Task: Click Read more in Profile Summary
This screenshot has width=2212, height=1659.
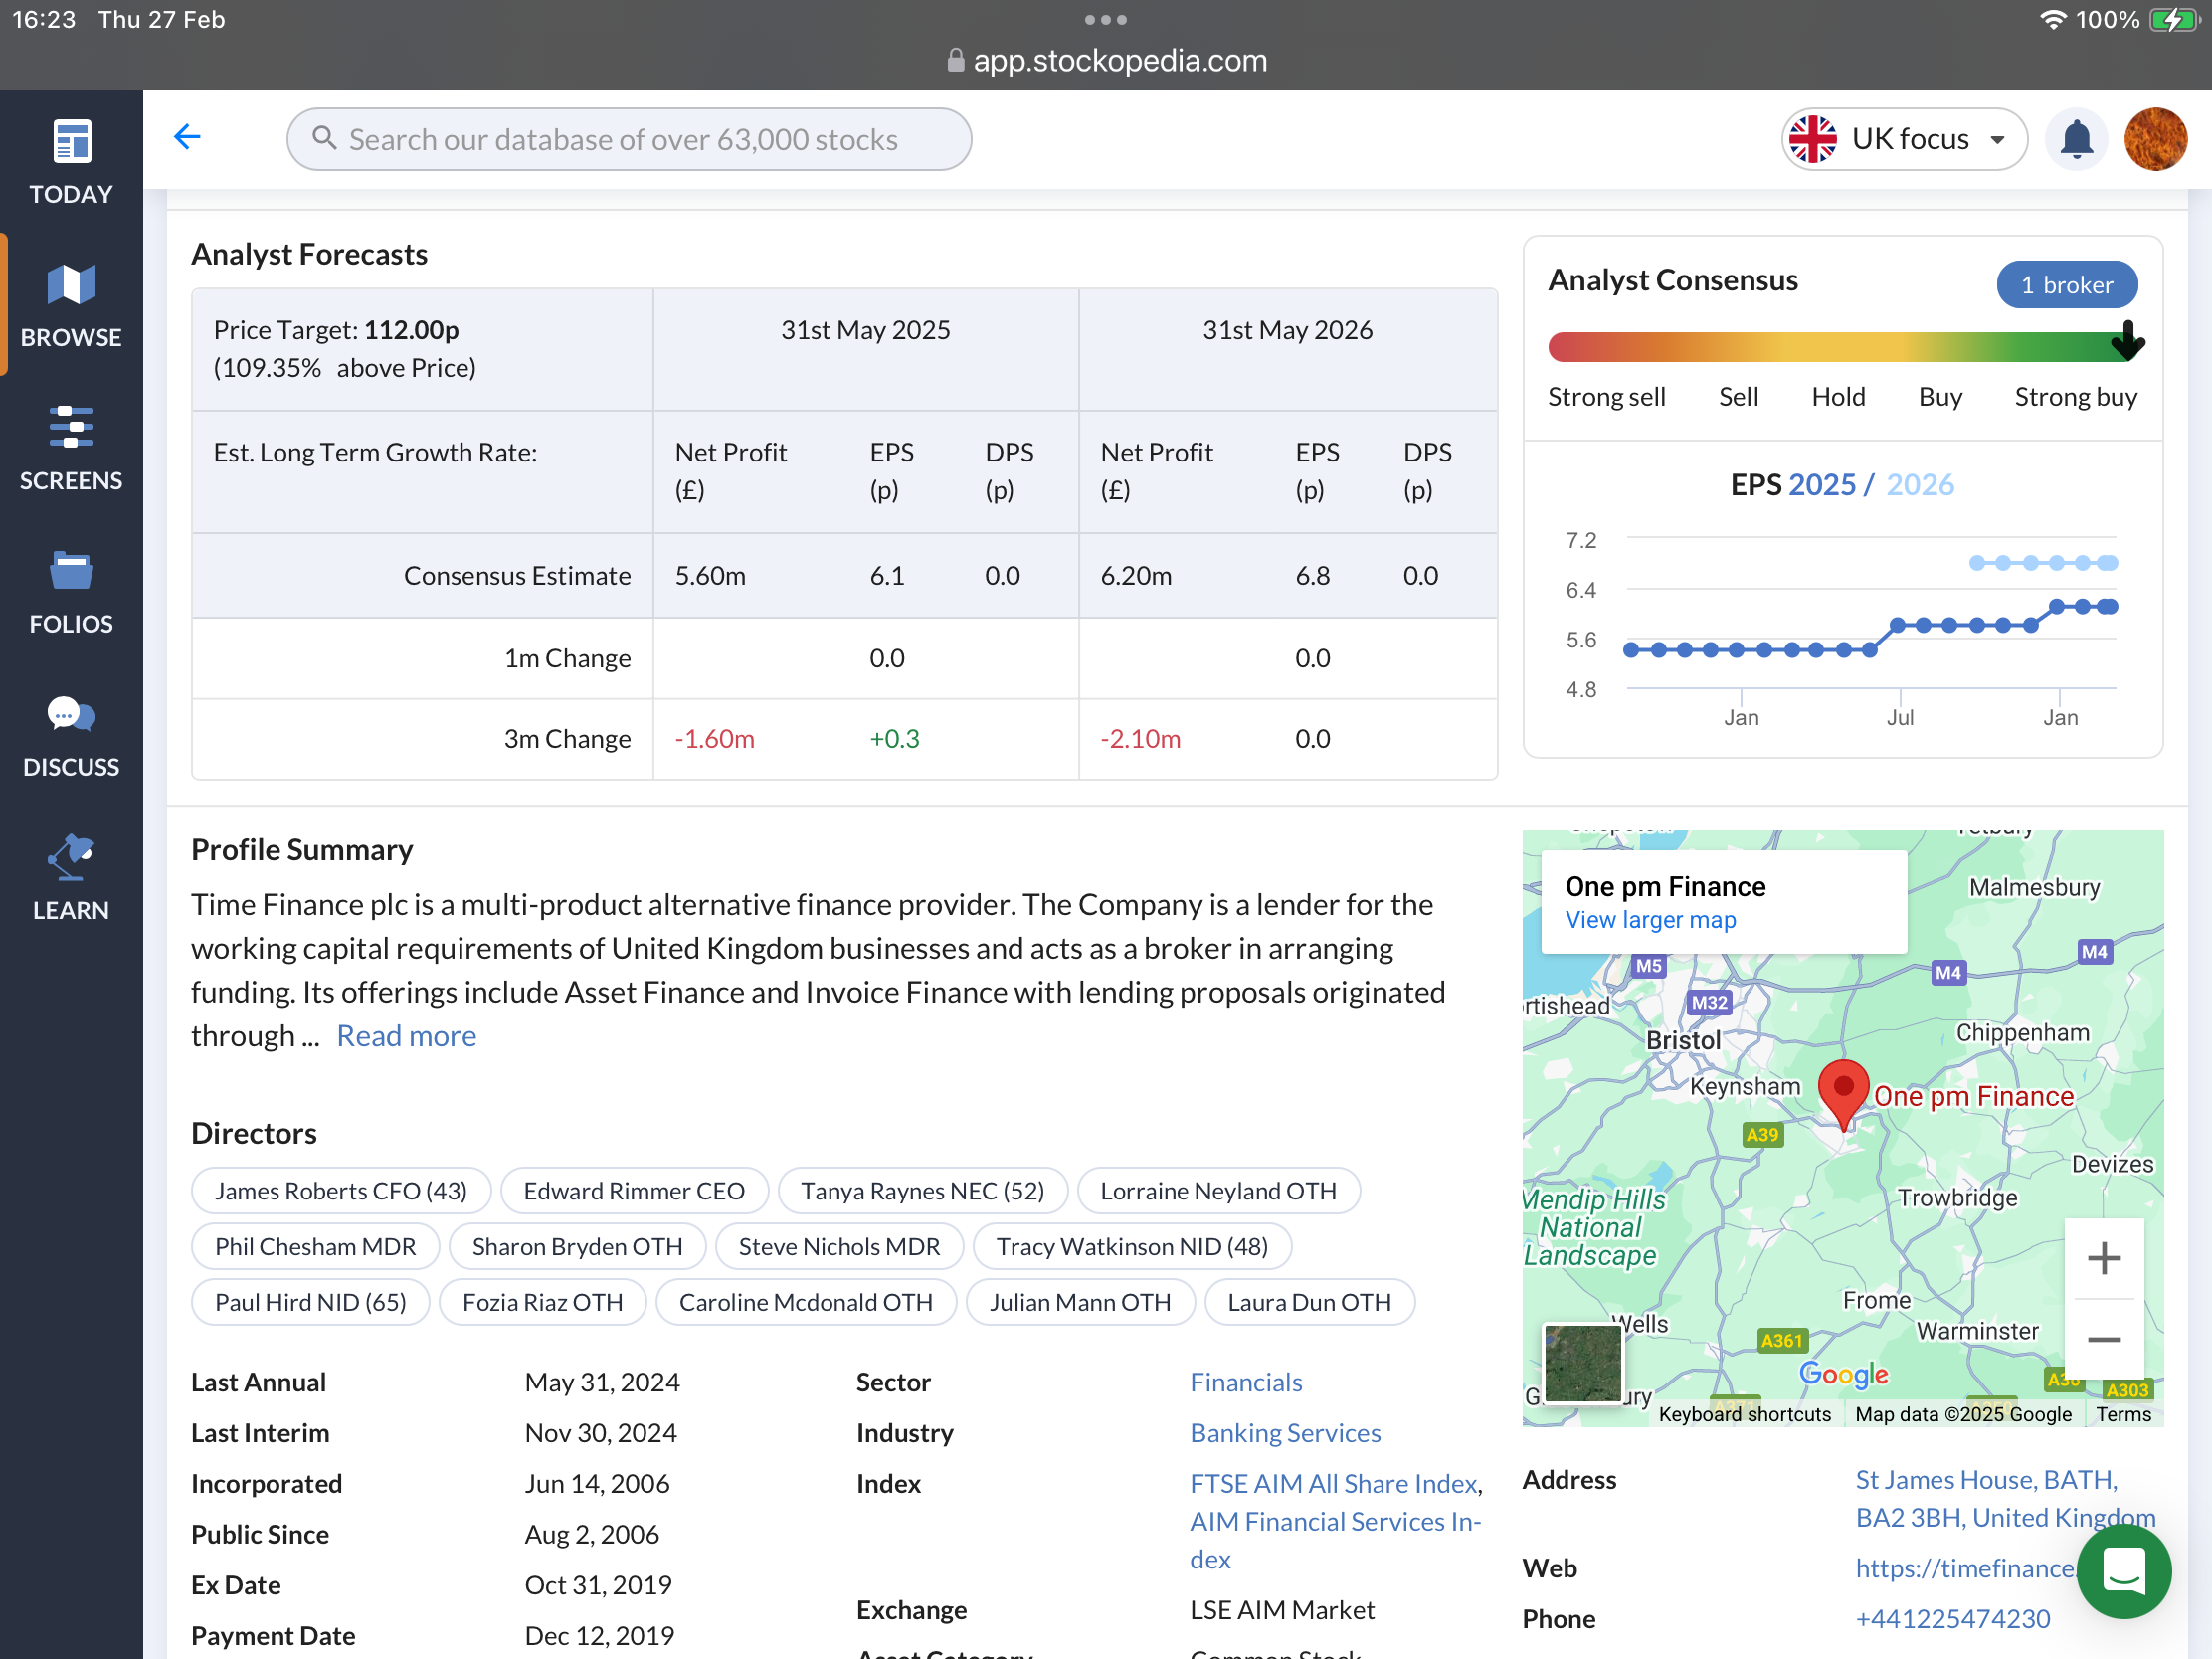Action: point(406,1036)
